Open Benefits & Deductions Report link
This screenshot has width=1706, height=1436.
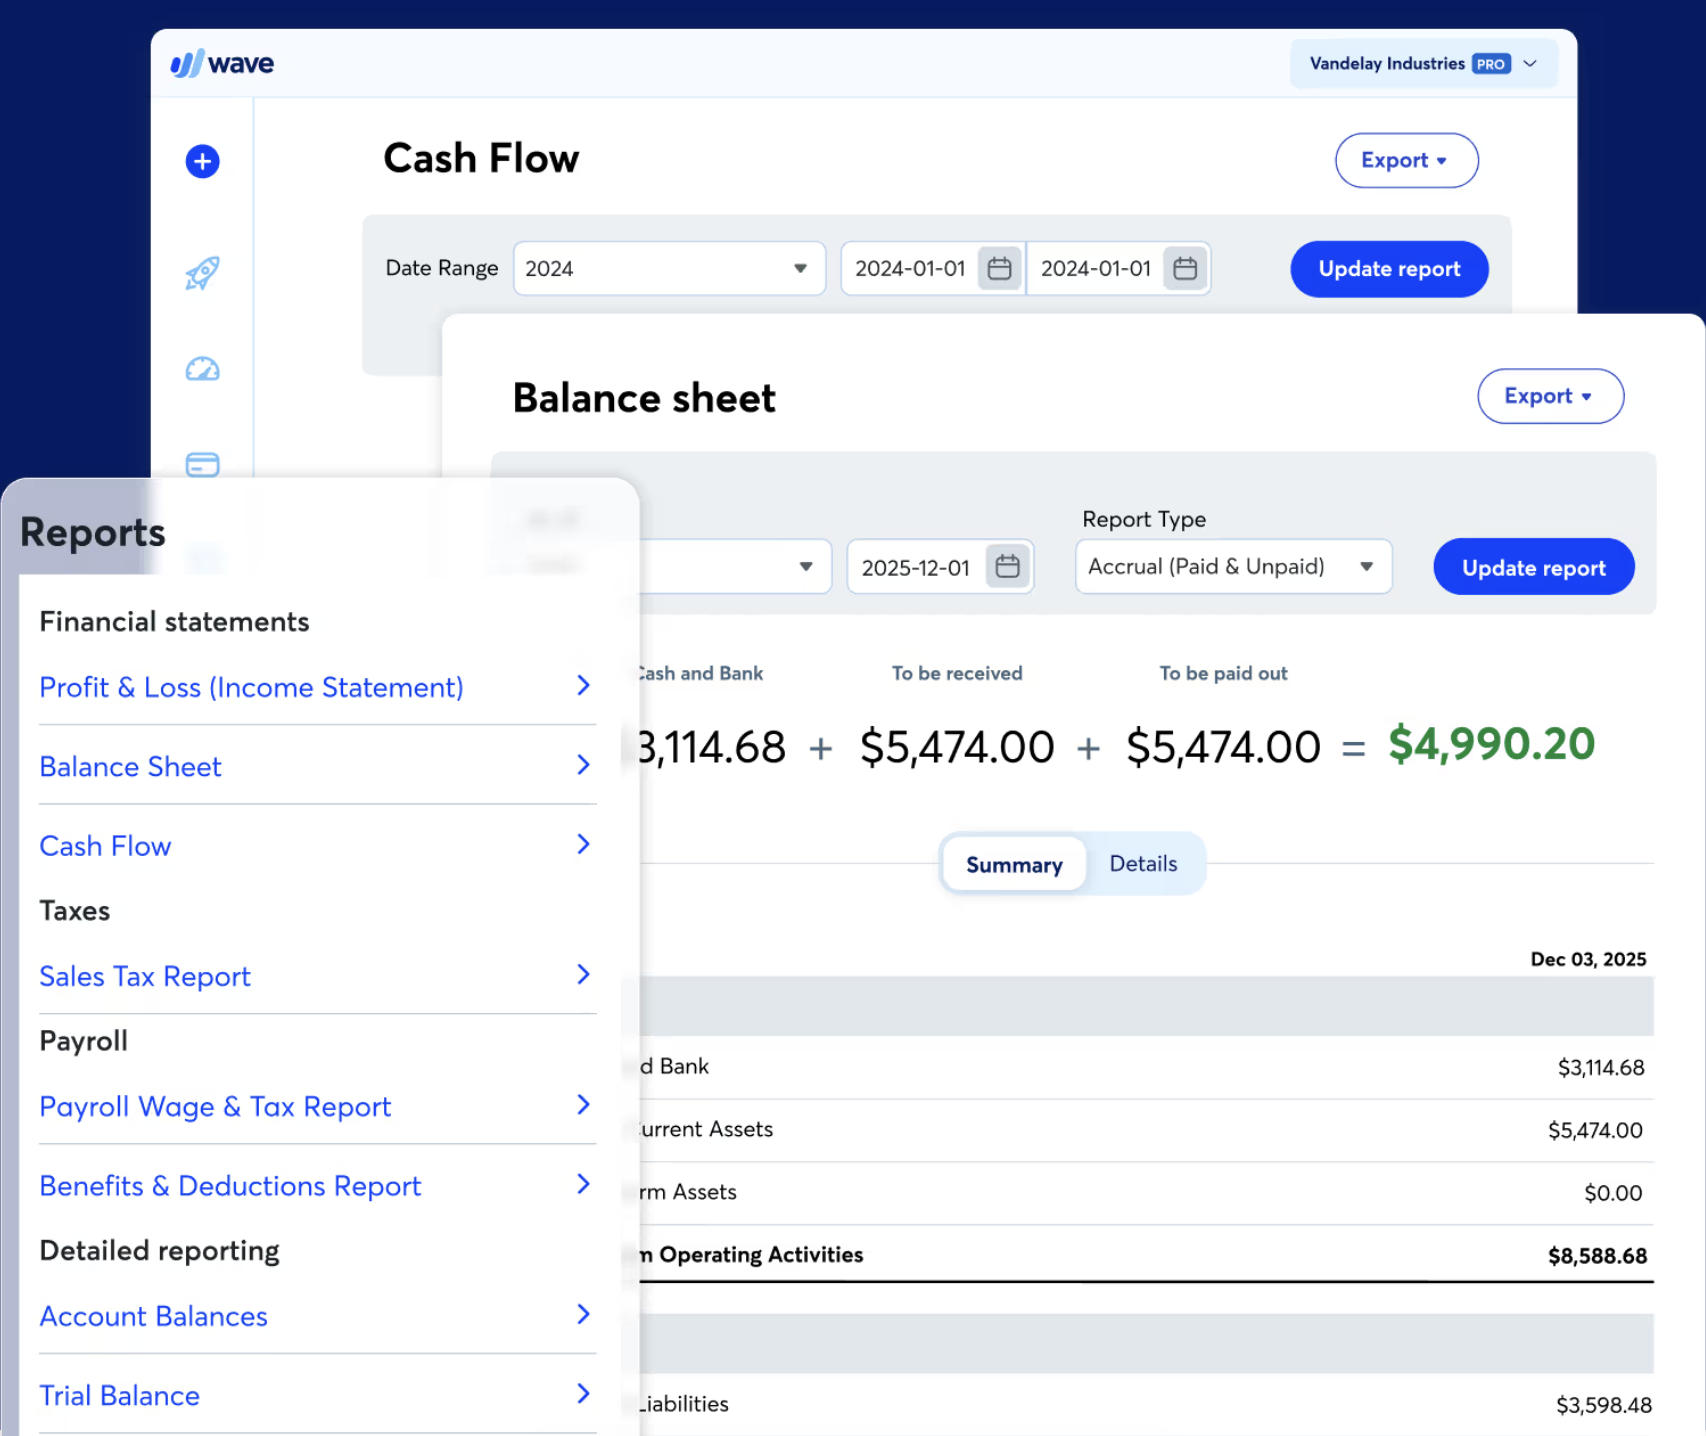pos(230,1185)
